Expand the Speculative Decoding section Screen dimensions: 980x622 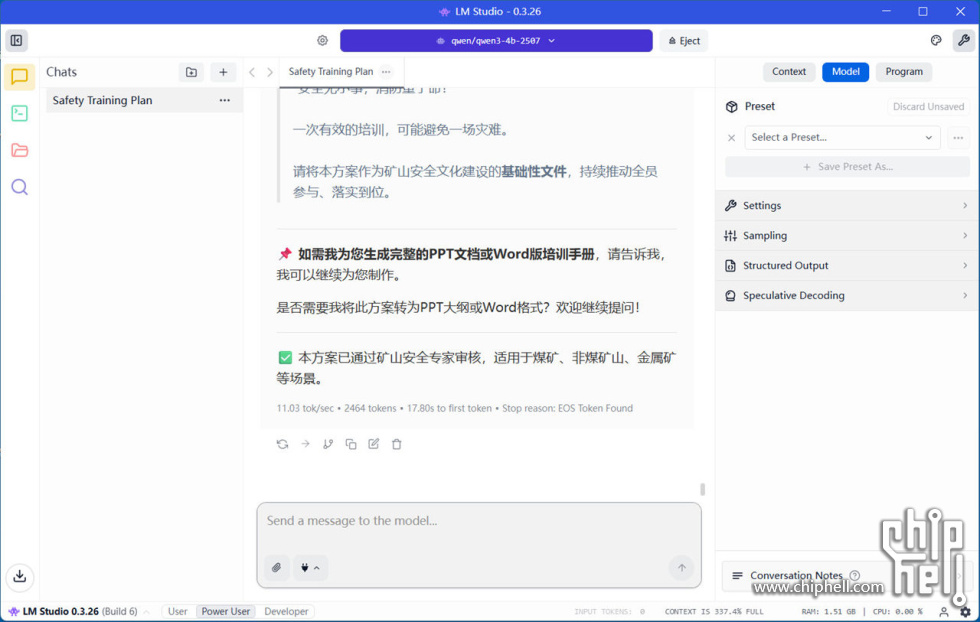pyautogui.click(x=847, y=296)
